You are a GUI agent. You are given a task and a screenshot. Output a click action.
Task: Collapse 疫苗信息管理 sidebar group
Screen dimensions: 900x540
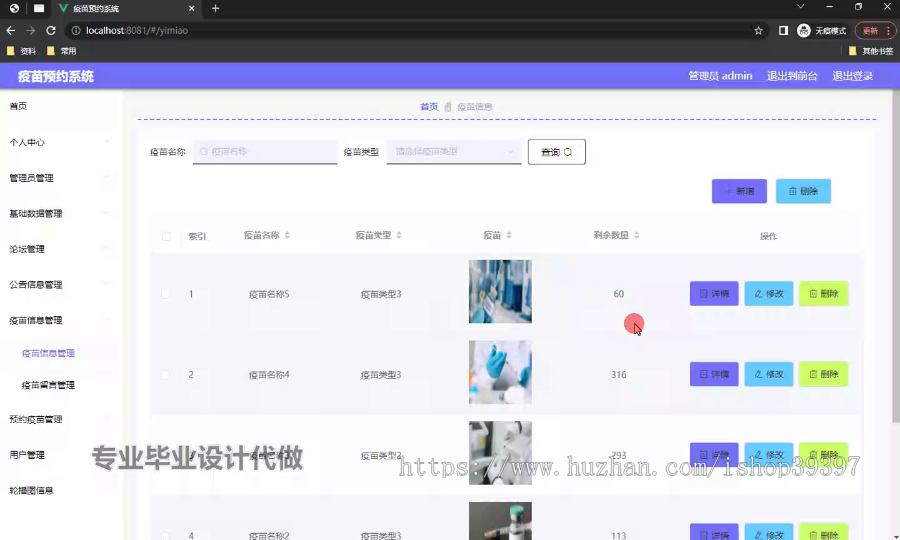click(x=59, y=320)
